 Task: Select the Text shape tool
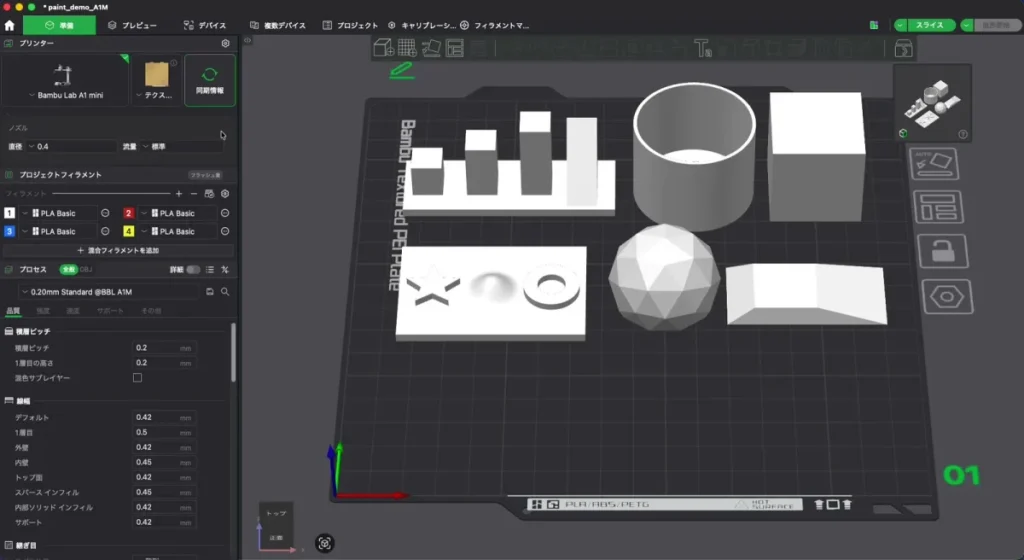coord(702,48)
